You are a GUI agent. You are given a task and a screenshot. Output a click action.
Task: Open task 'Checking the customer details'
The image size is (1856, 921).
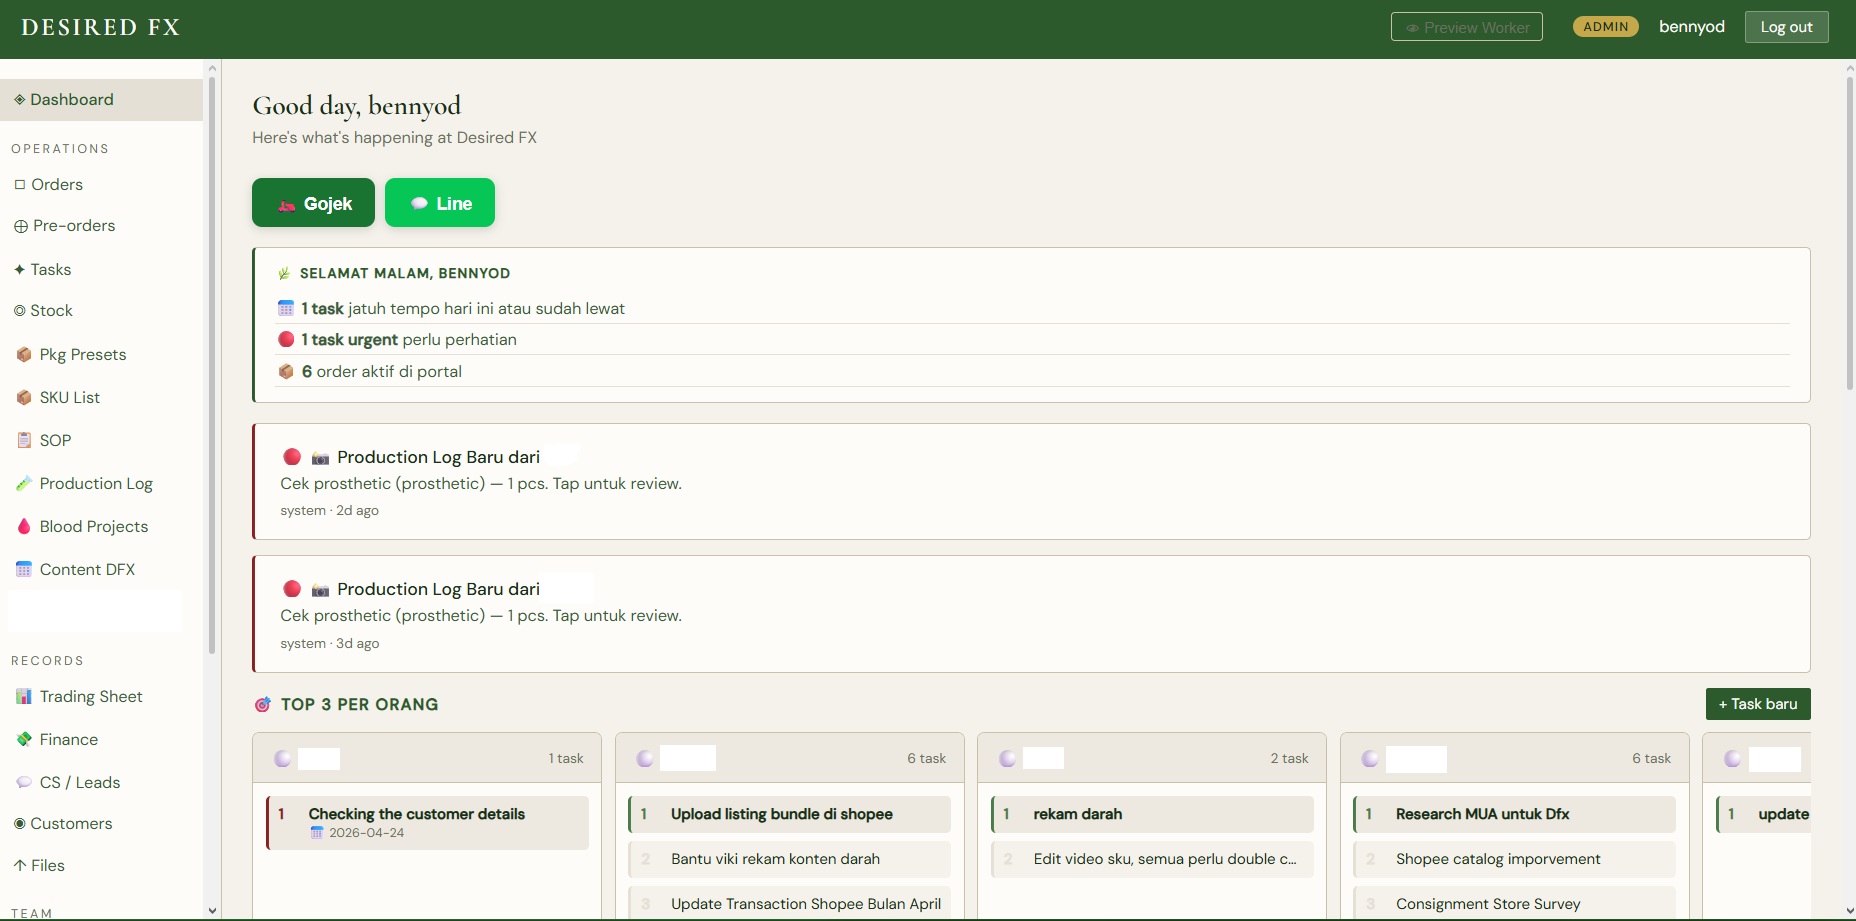(427, 823)
